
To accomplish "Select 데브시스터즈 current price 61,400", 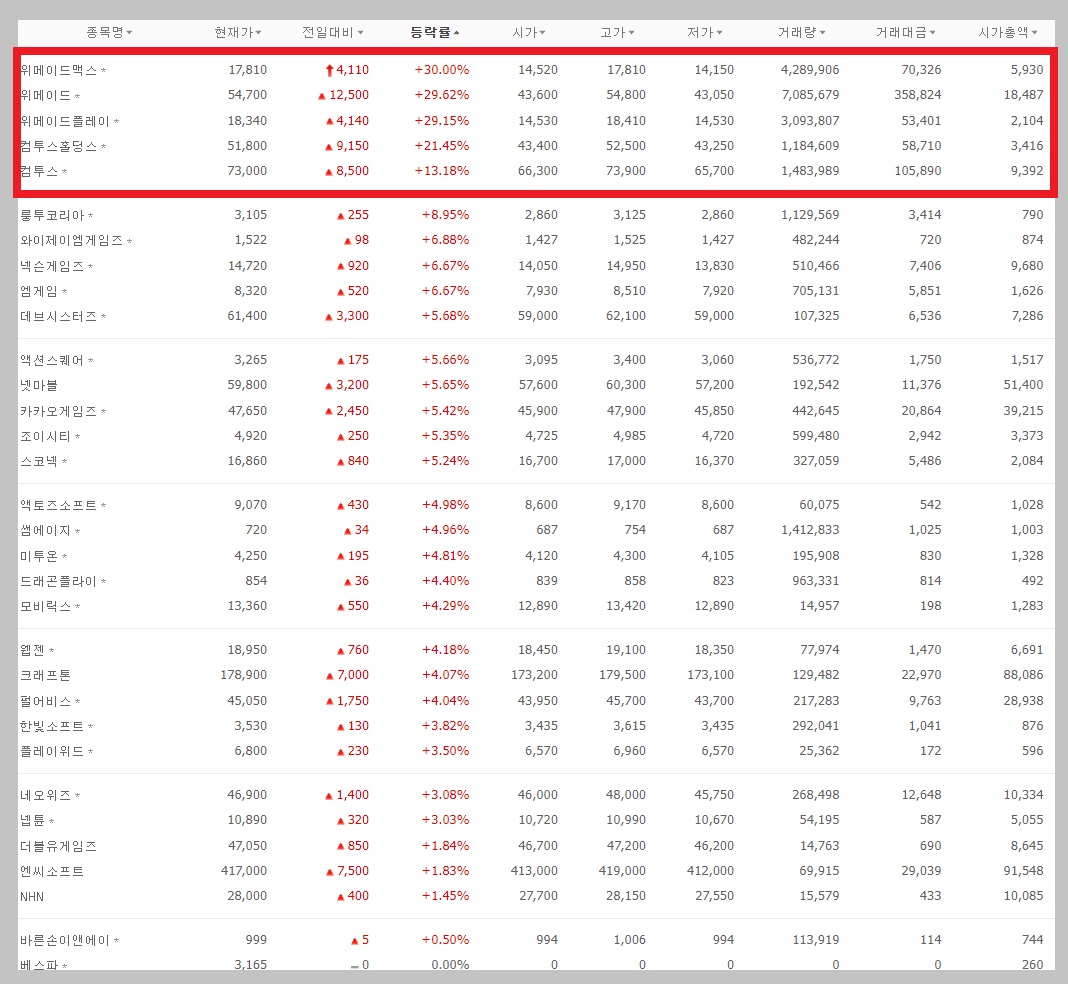I will pyautogui.click(x=247, y=317).
